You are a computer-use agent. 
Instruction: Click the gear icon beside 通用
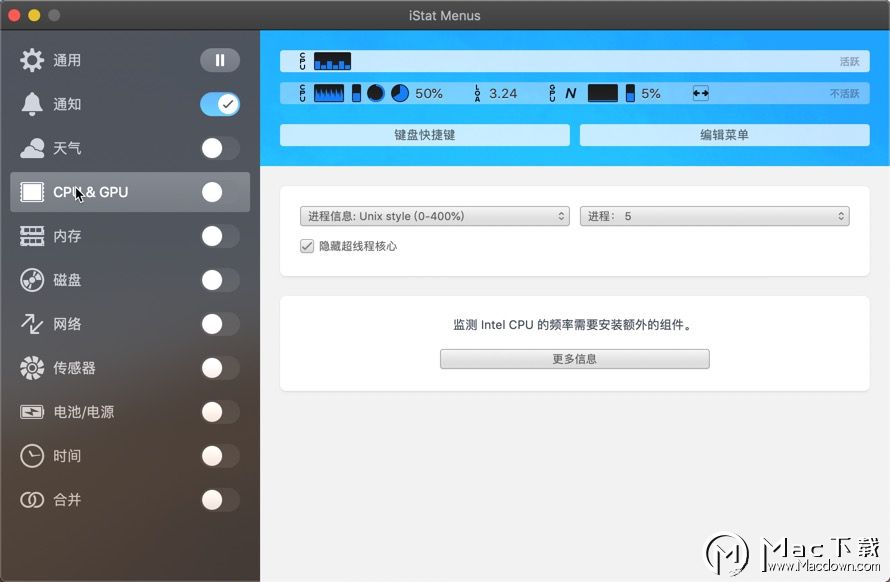coord(32,60)
